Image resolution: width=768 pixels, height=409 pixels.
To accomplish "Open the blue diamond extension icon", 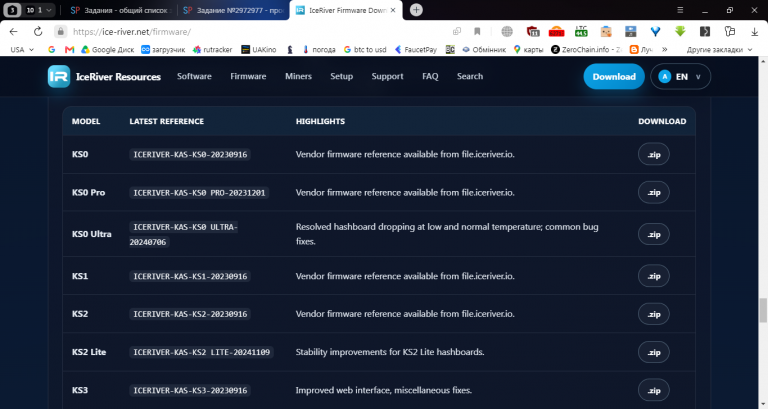I will tap(655, 31).
